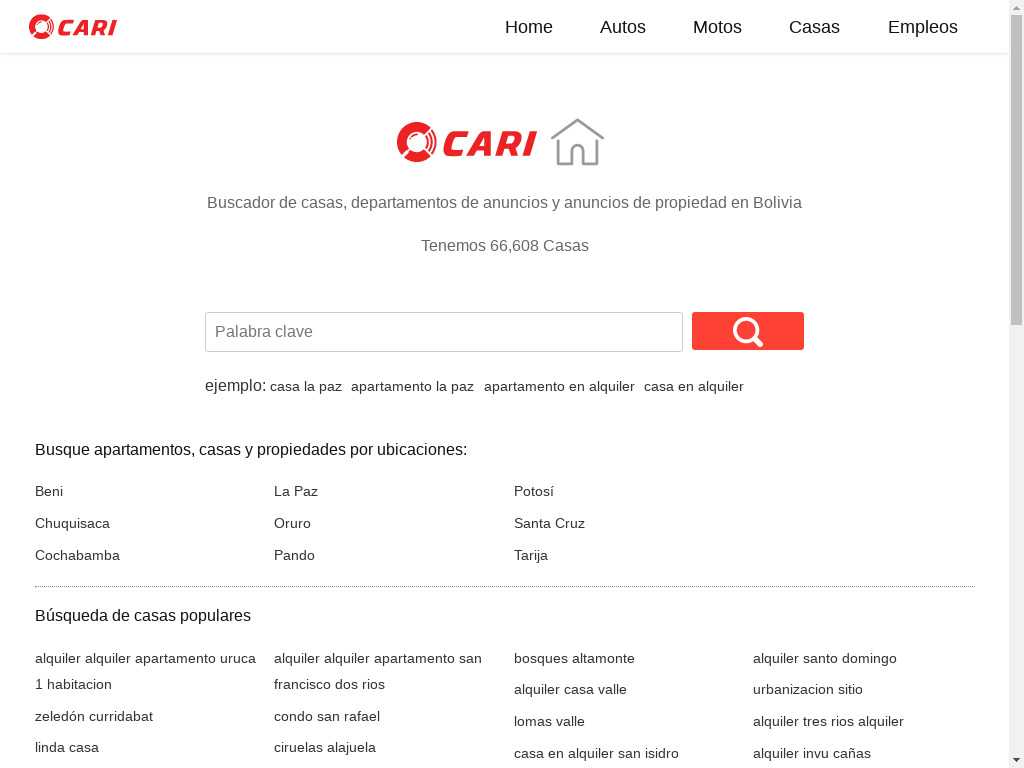View Santa Cruz properties

click(549, 523)
